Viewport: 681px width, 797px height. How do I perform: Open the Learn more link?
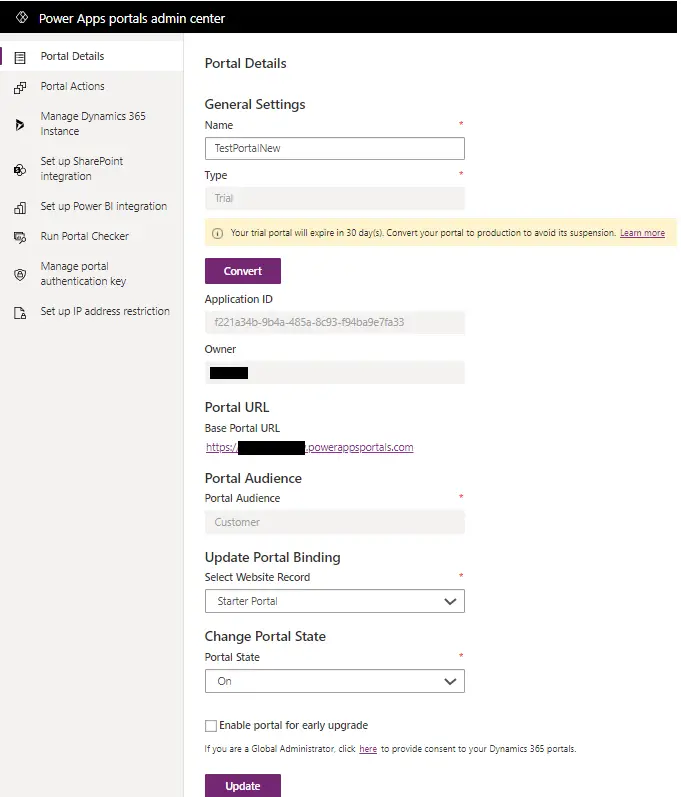point(642,233)
